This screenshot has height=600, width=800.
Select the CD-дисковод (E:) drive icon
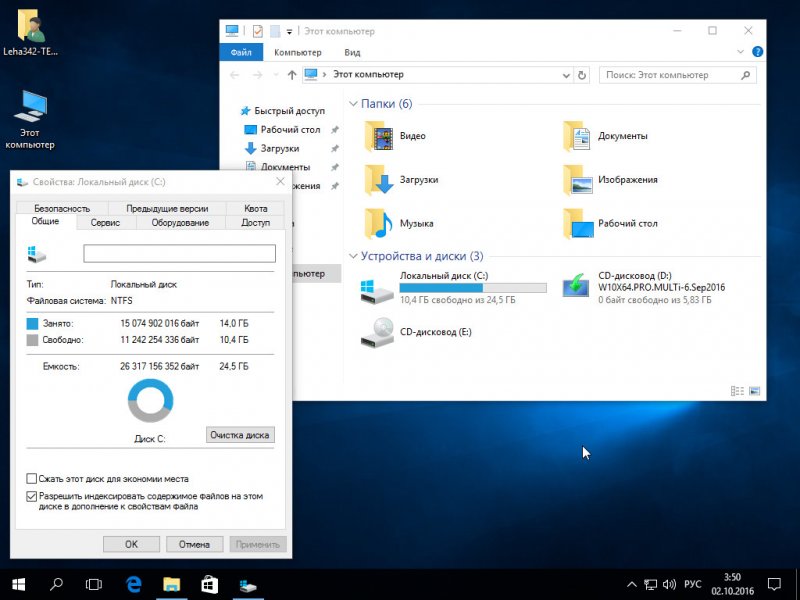click(379, 330)
